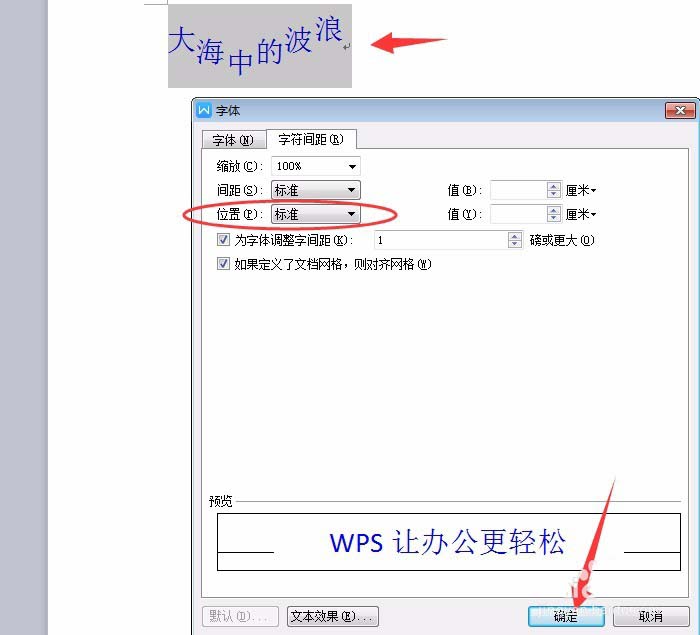Decrease the 值(Y) position value with down arrow
Viewport: 700px width, 635px height.
(x=554, y=218)
